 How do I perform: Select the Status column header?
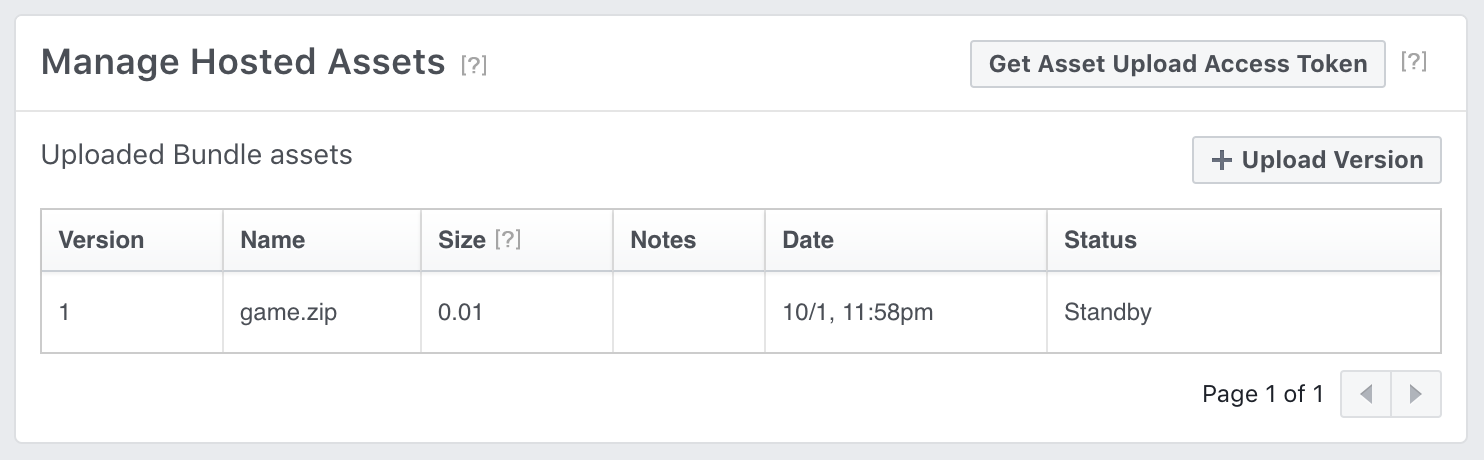[x=1100, y=240]
